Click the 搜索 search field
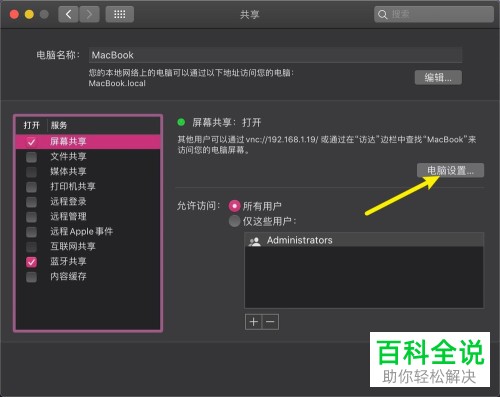This screenshot has height=397, width=500. 434,14
